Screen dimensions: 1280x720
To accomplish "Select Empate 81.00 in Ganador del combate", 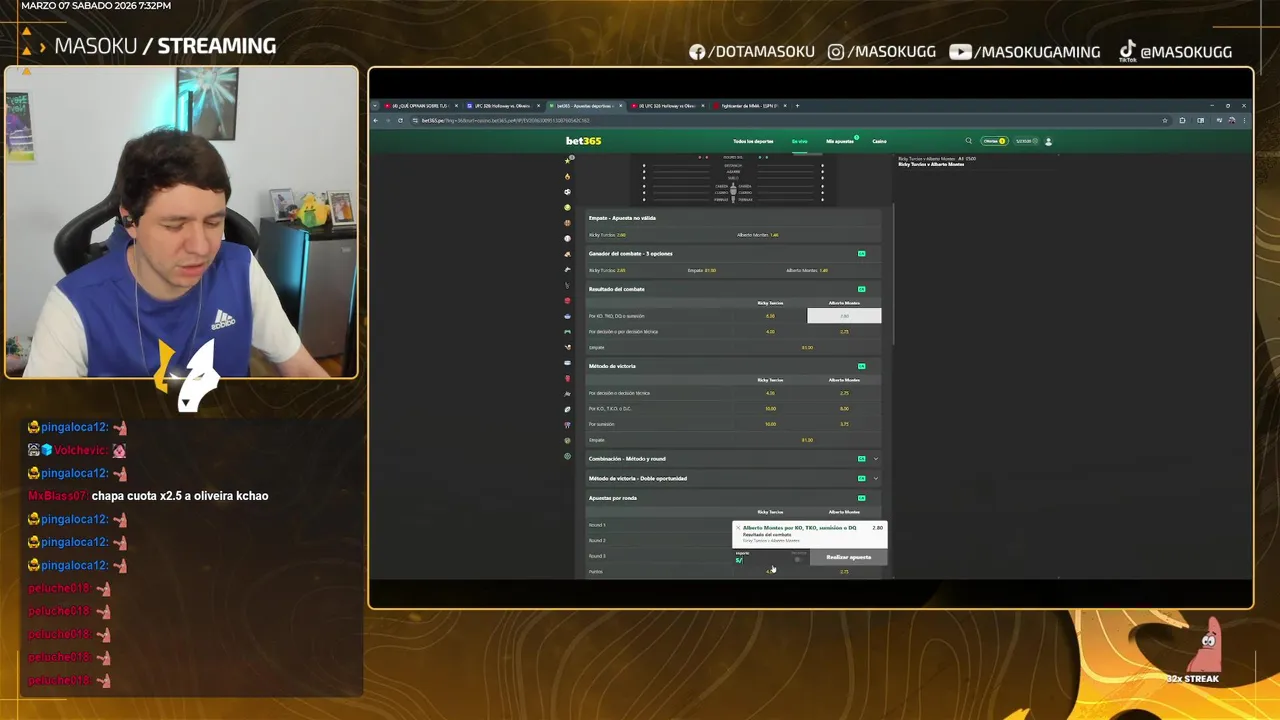I will pos(702,270).
